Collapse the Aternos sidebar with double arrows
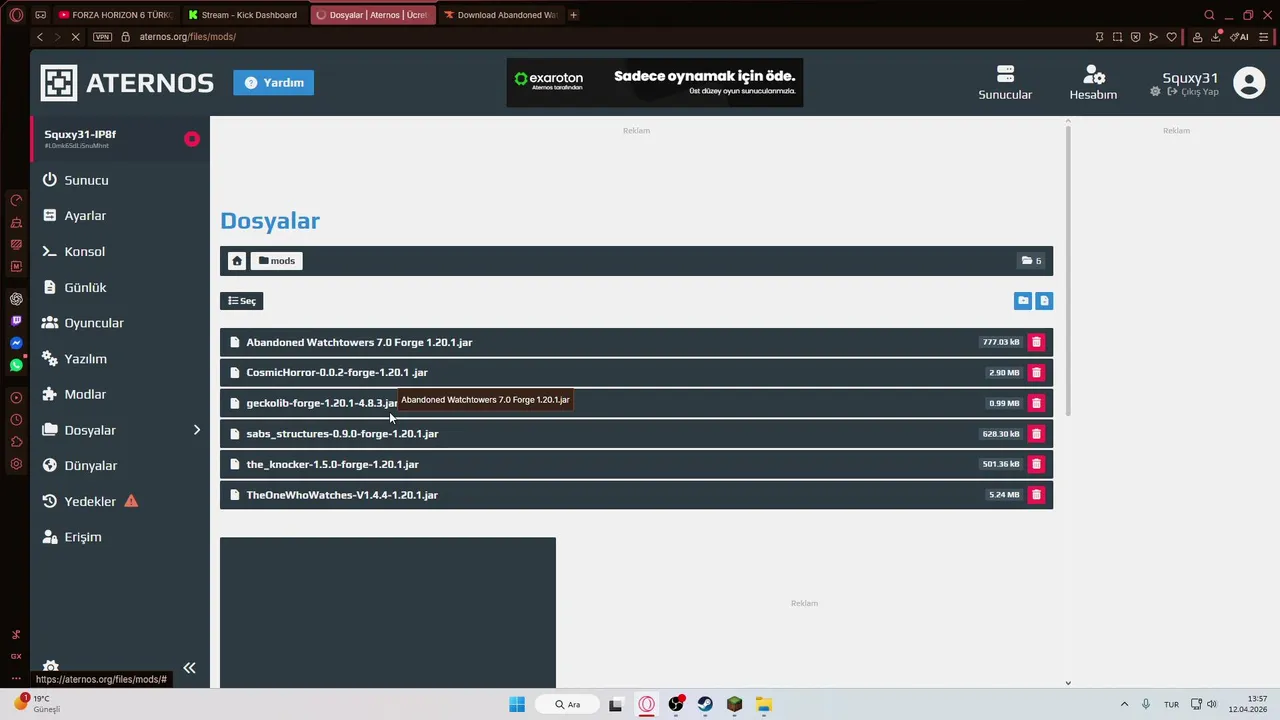Screen dimensions: 1280x720 pos(189,668)
